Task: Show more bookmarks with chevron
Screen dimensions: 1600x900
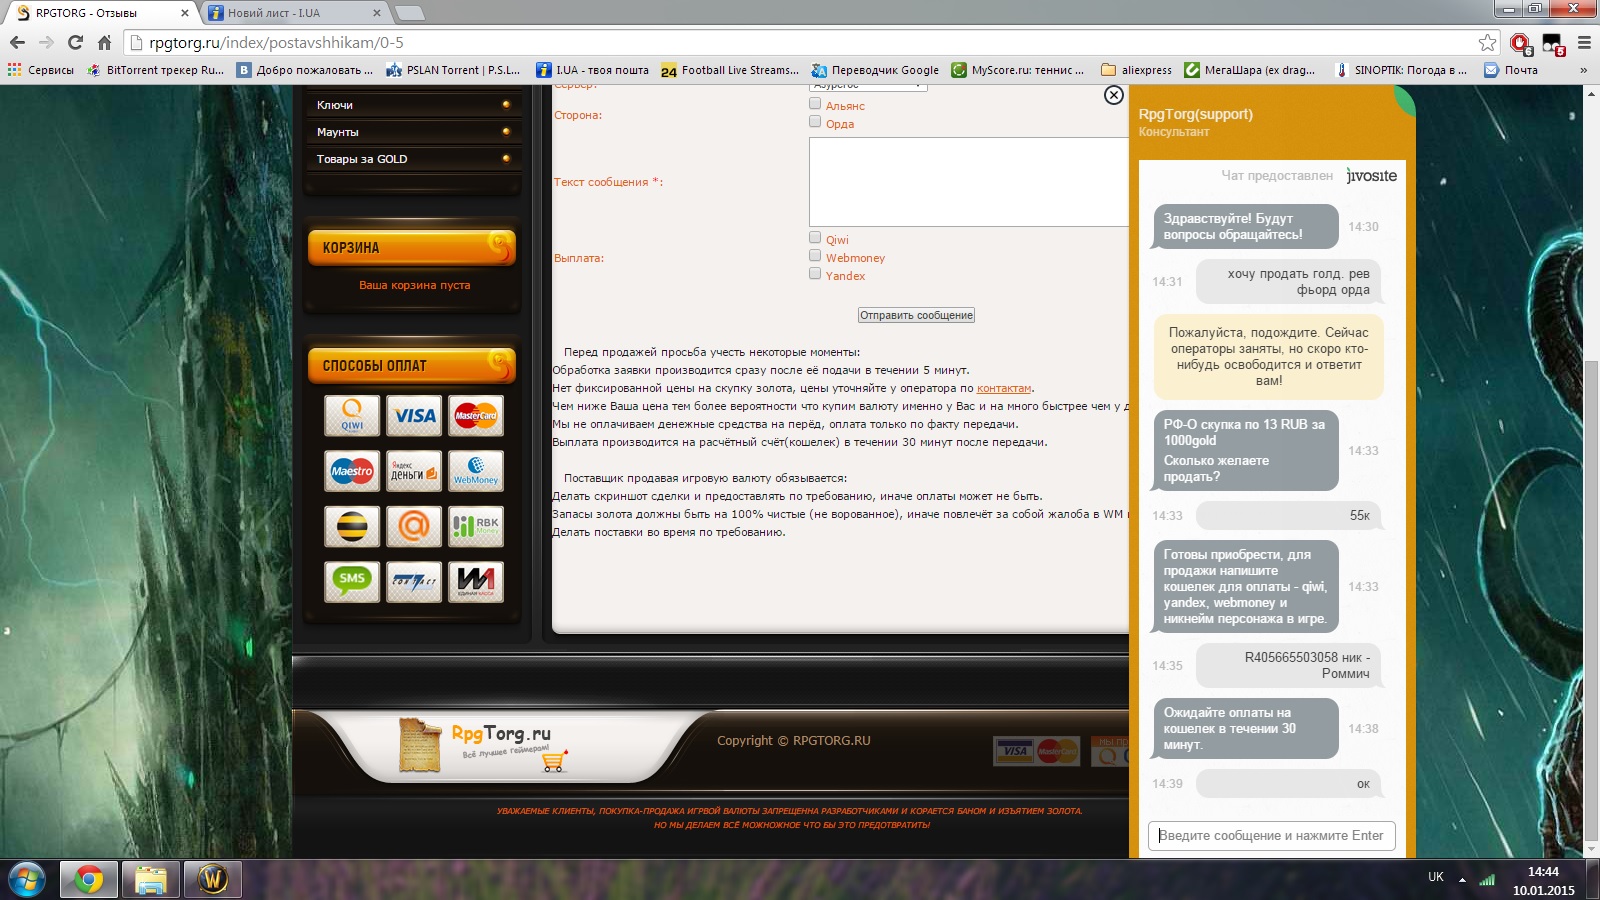Action: click(1583, 70)
